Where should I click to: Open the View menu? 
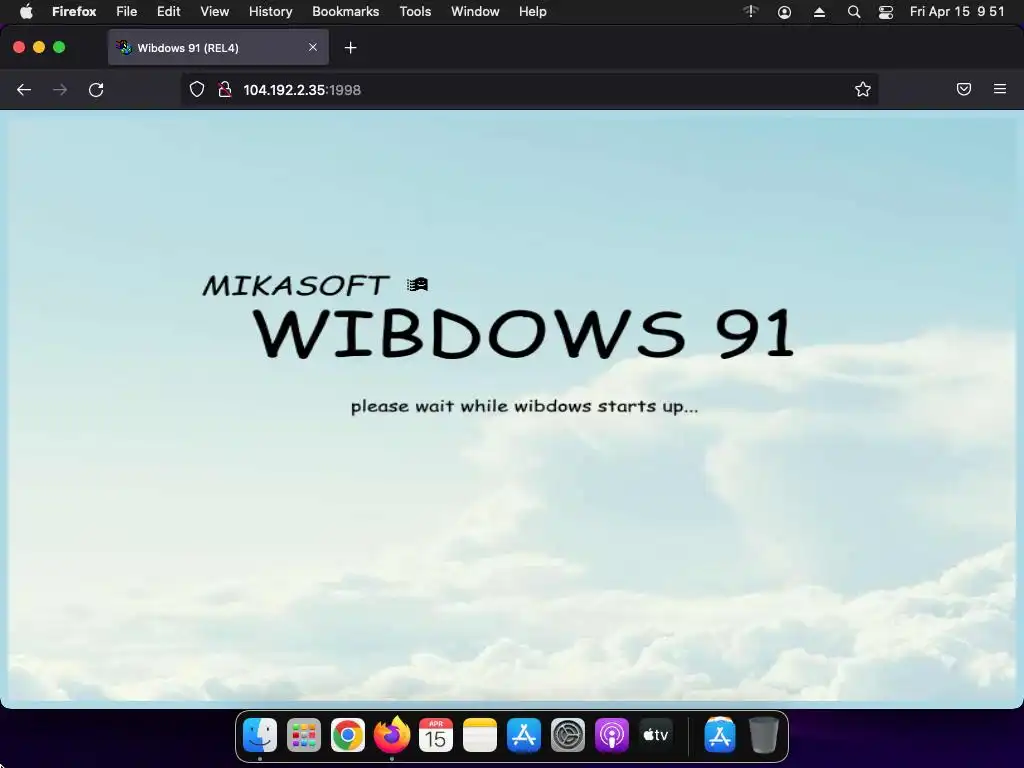[214, 12]
